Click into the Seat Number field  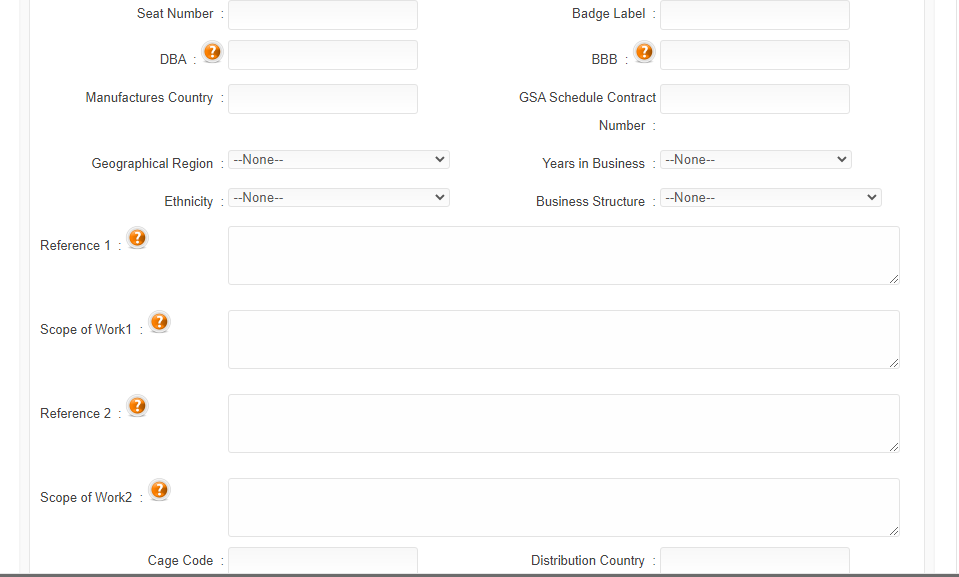pos(323,15)
